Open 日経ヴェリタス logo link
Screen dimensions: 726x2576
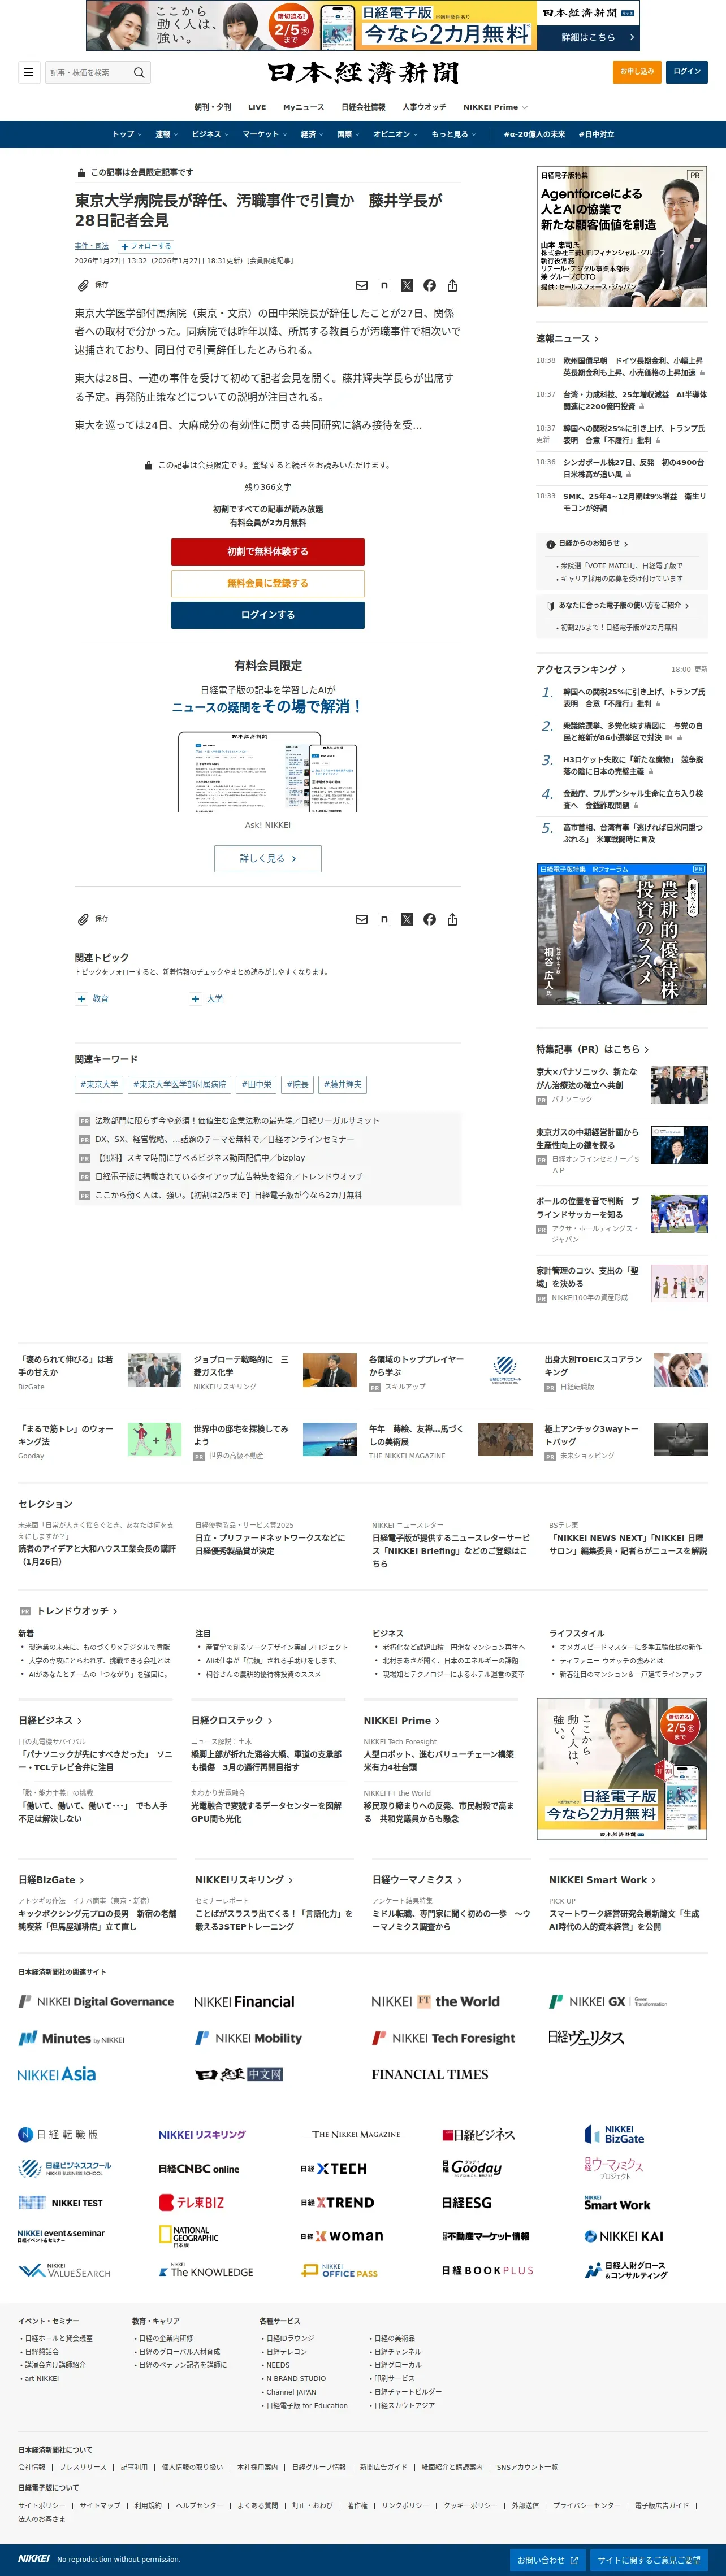[x=586, y=2037]
